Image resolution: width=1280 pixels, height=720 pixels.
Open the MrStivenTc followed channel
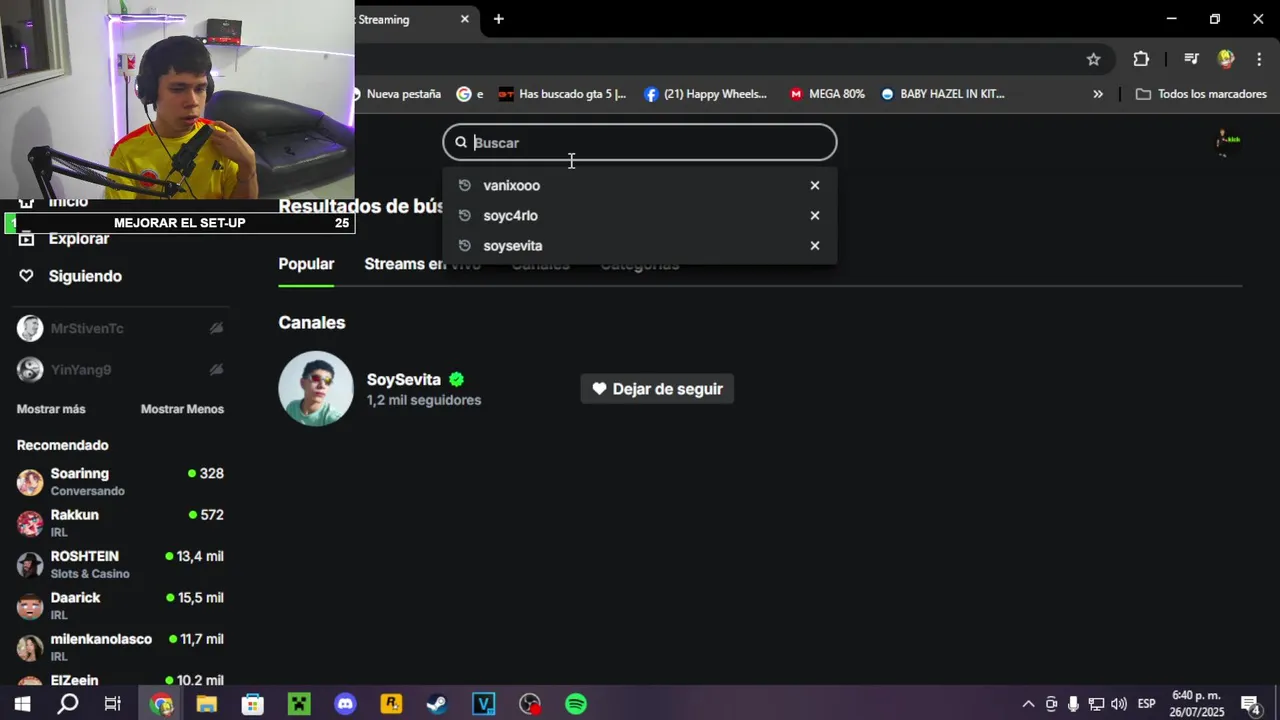87,328
